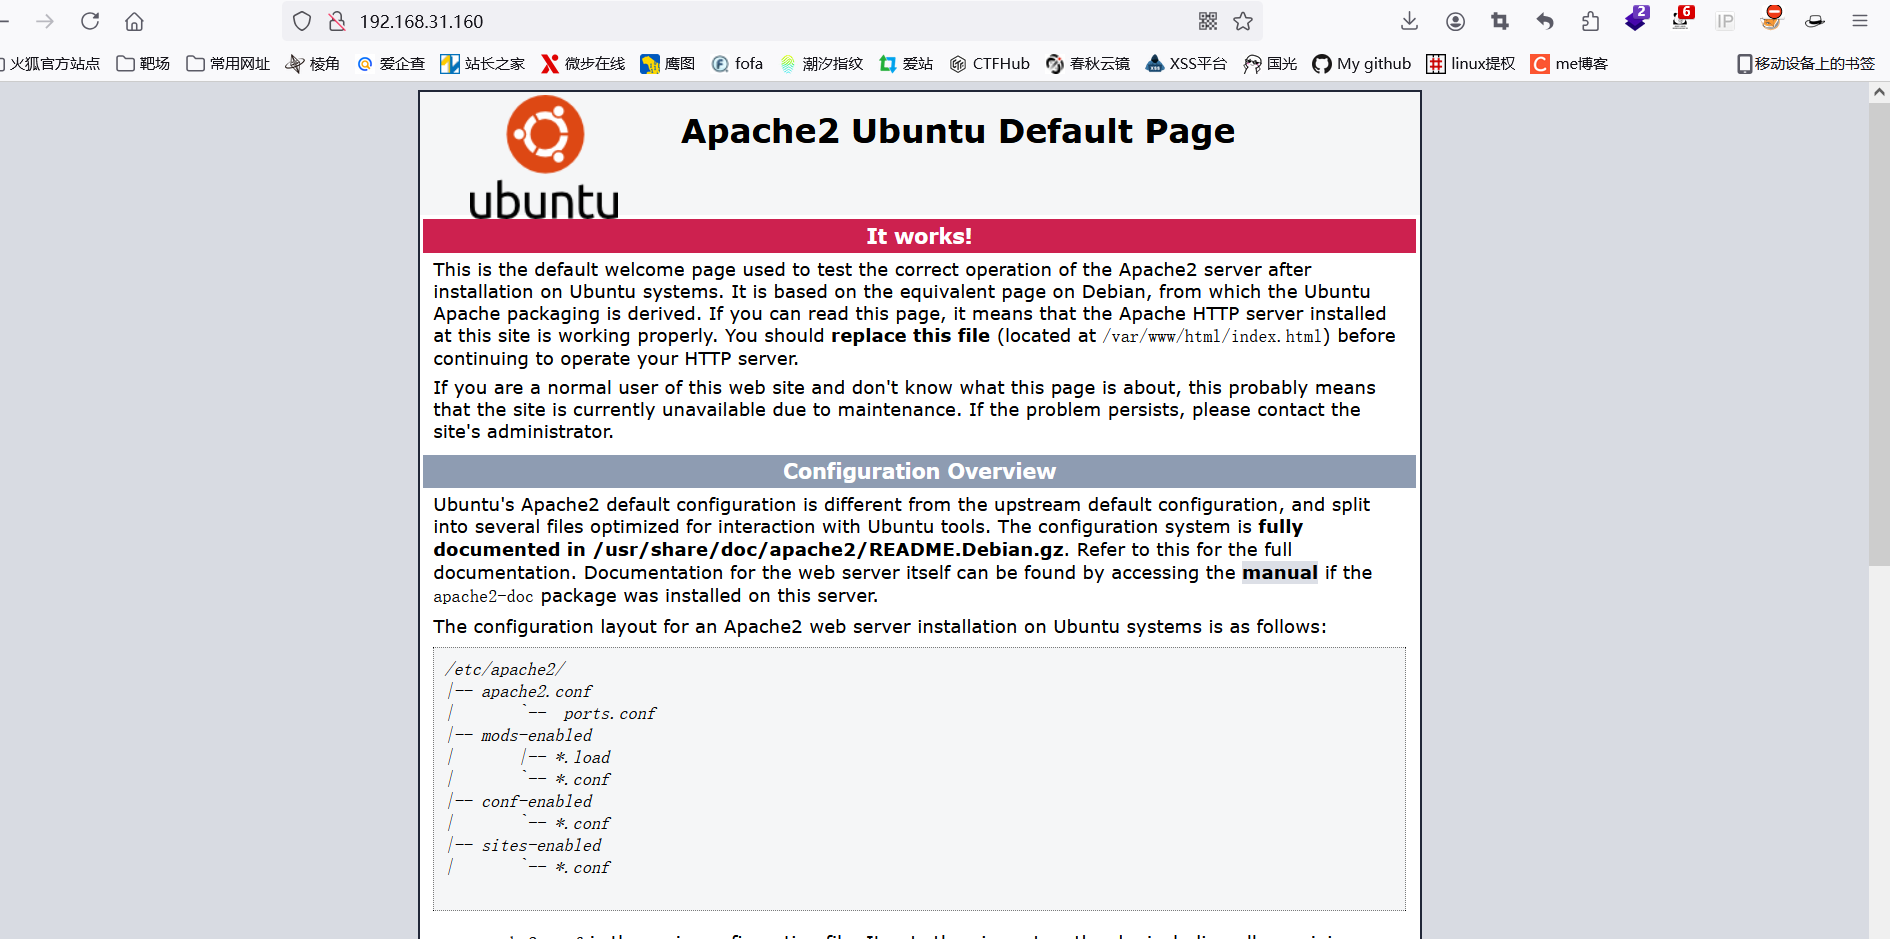
Task: Open the XSS平台 bookmark
Action: 1186,64
